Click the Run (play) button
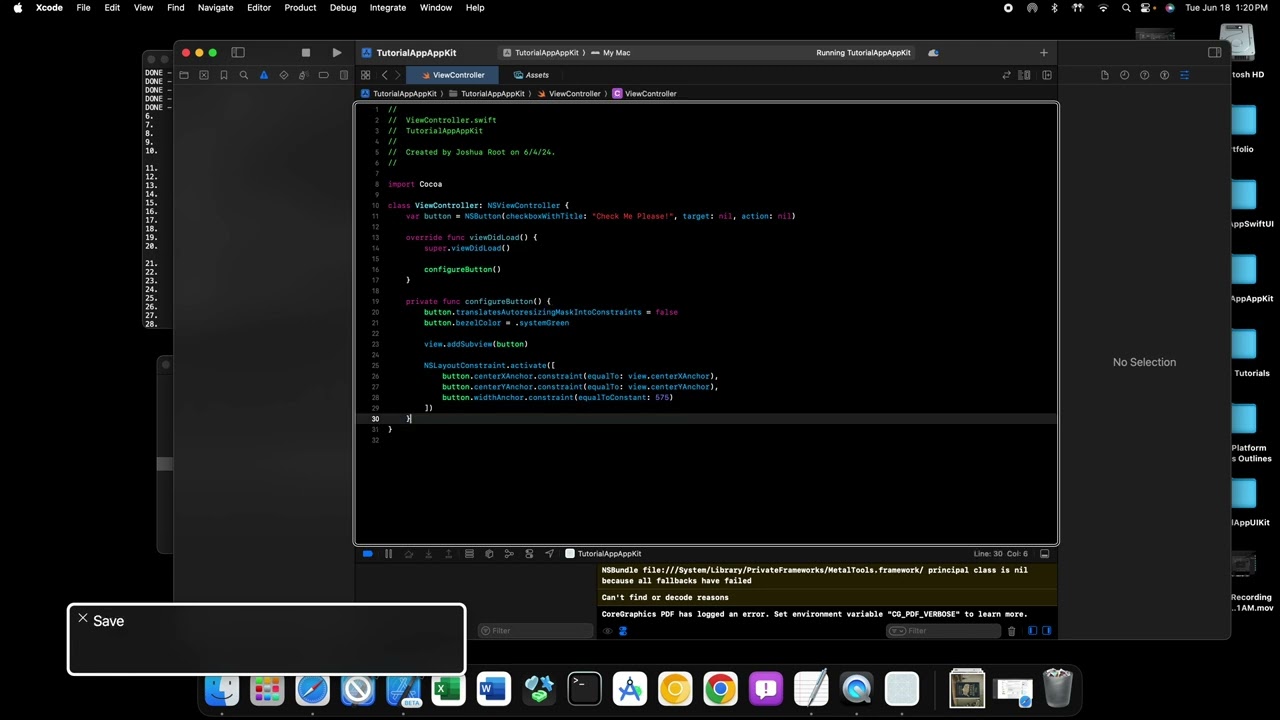This screenshot has width=1280, height=720. tap(337, 53)
